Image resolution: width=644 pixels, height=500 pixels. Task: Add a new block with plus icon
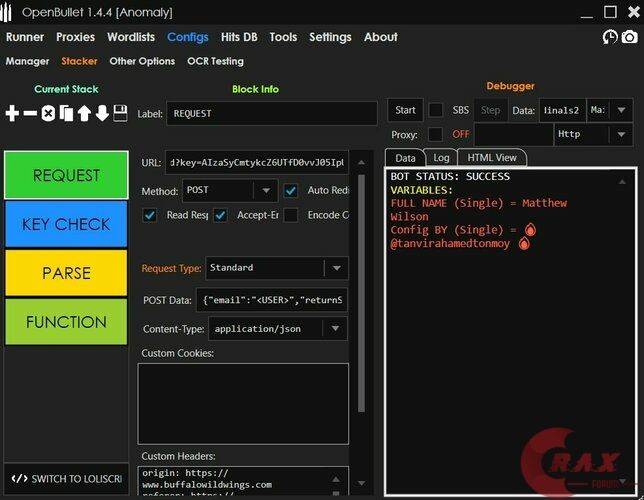(12, 113)
